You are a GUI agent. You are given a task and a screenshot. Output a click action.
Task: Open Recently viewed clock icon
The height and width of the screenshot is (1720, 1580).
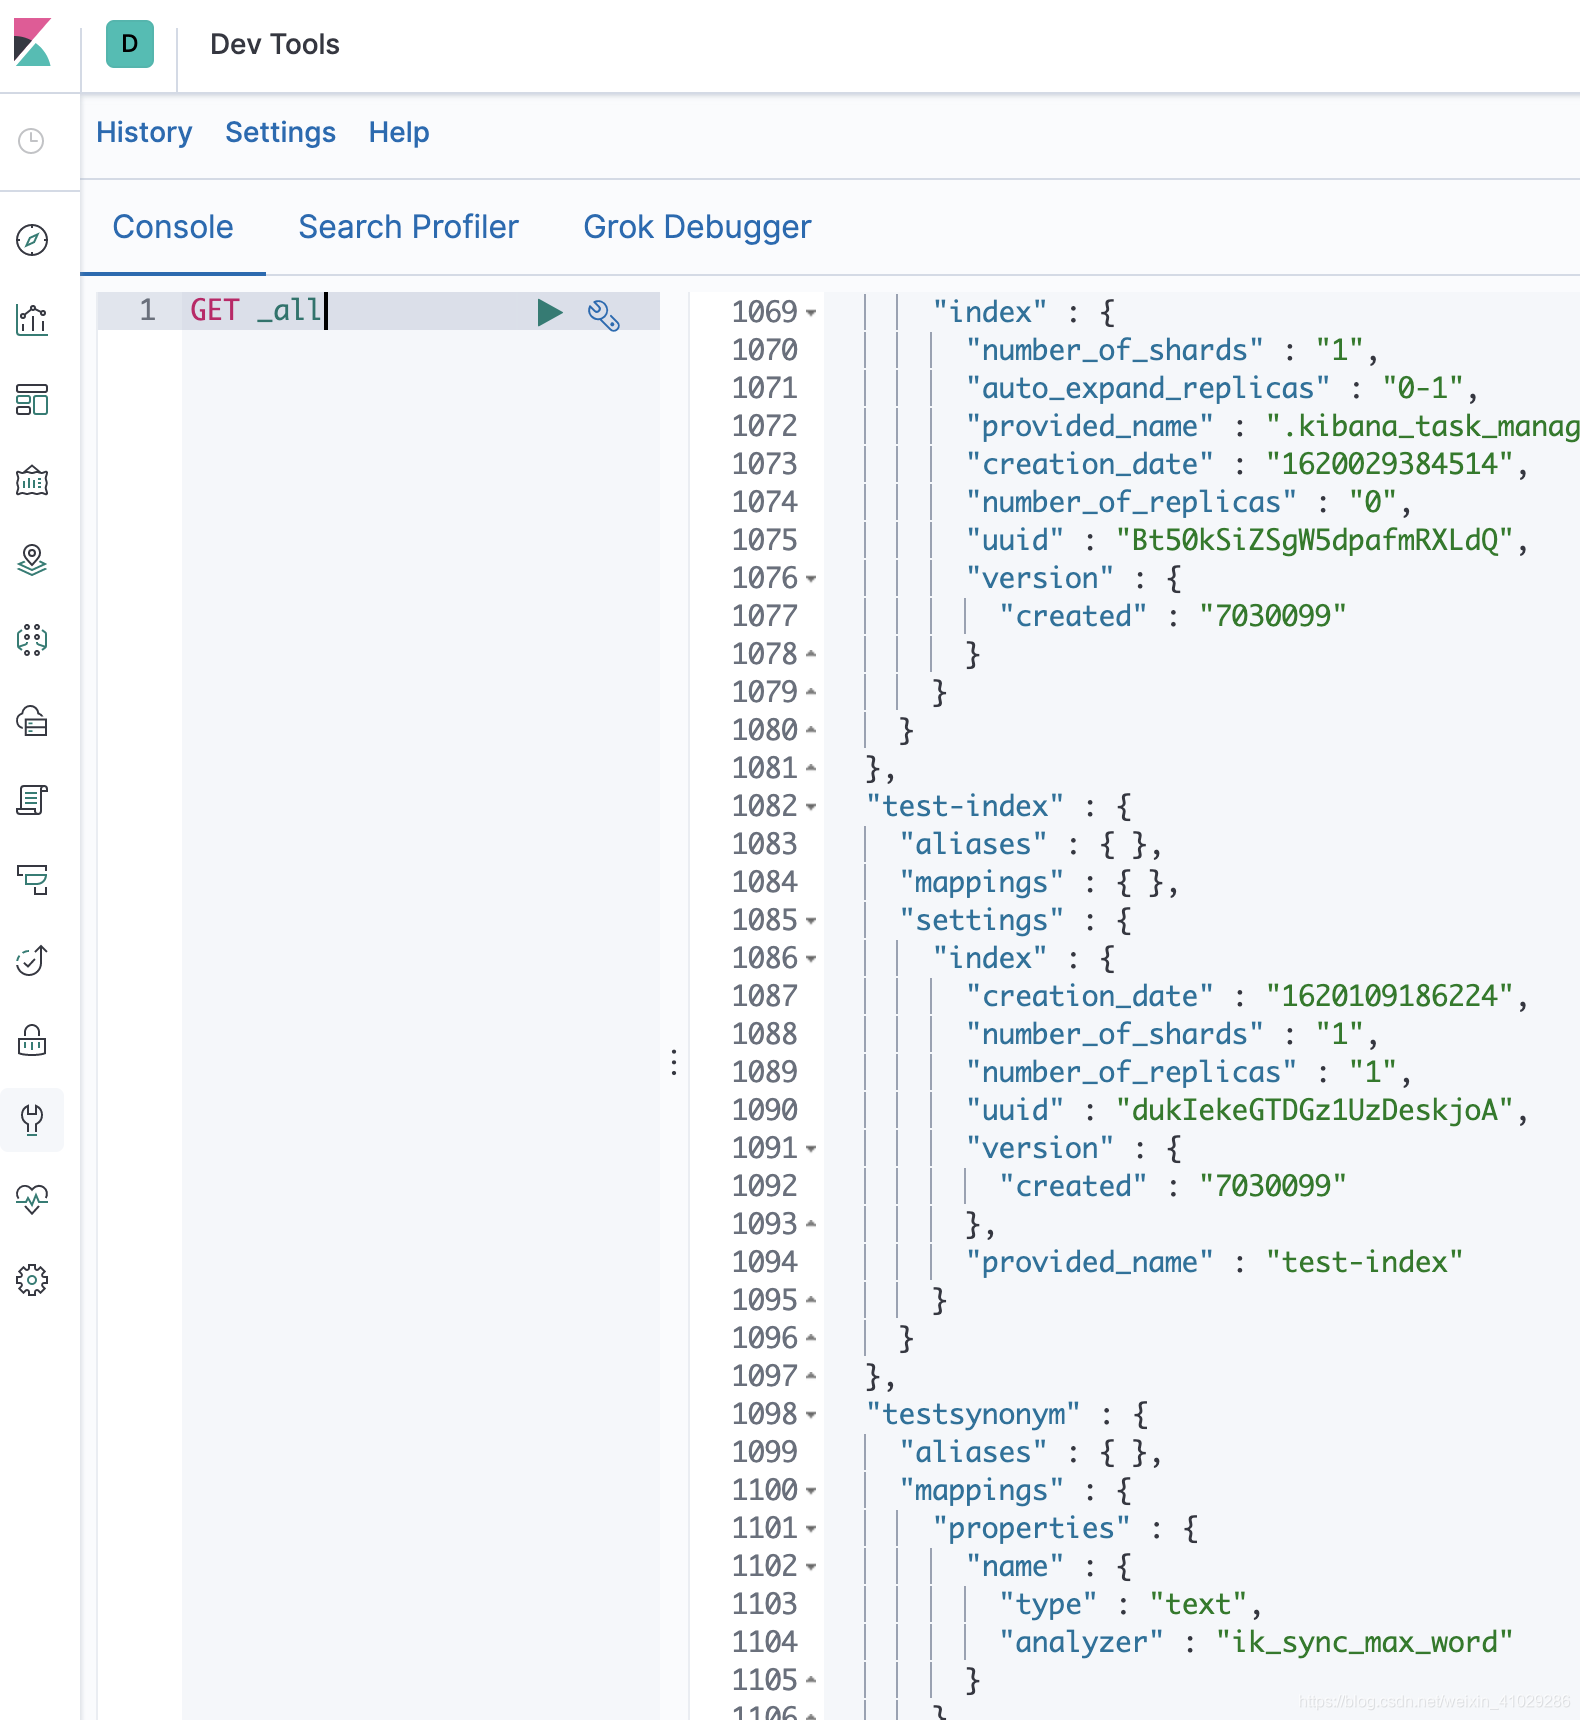click(x=32, y=141)
